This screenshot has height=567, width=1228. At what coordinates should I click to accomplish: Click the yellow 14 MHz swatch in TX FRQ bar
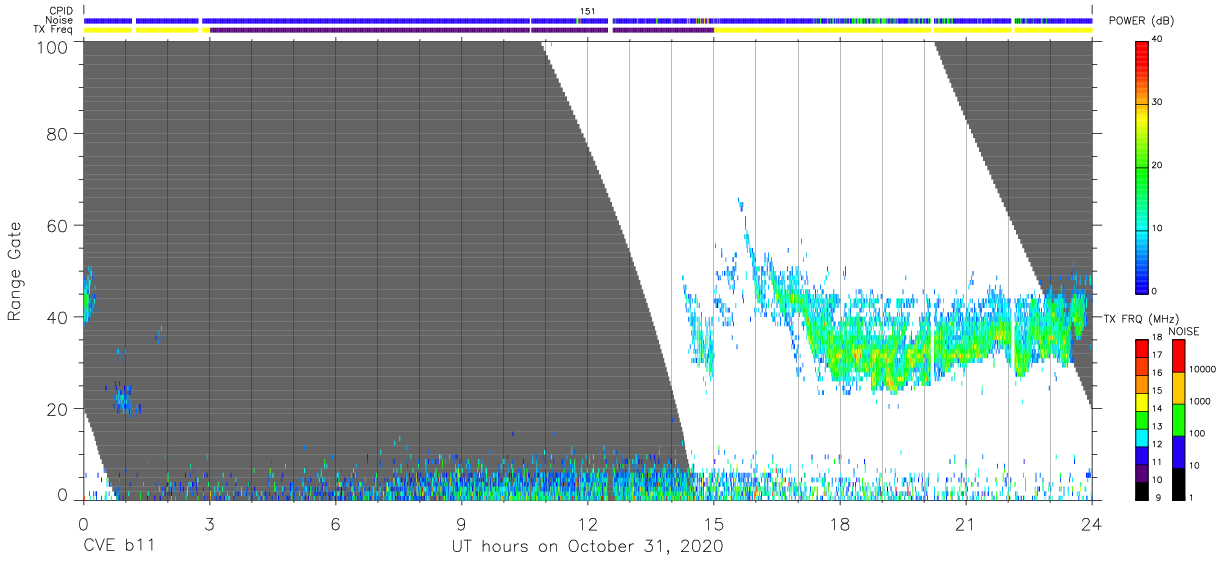click(x=1141, y=401)
